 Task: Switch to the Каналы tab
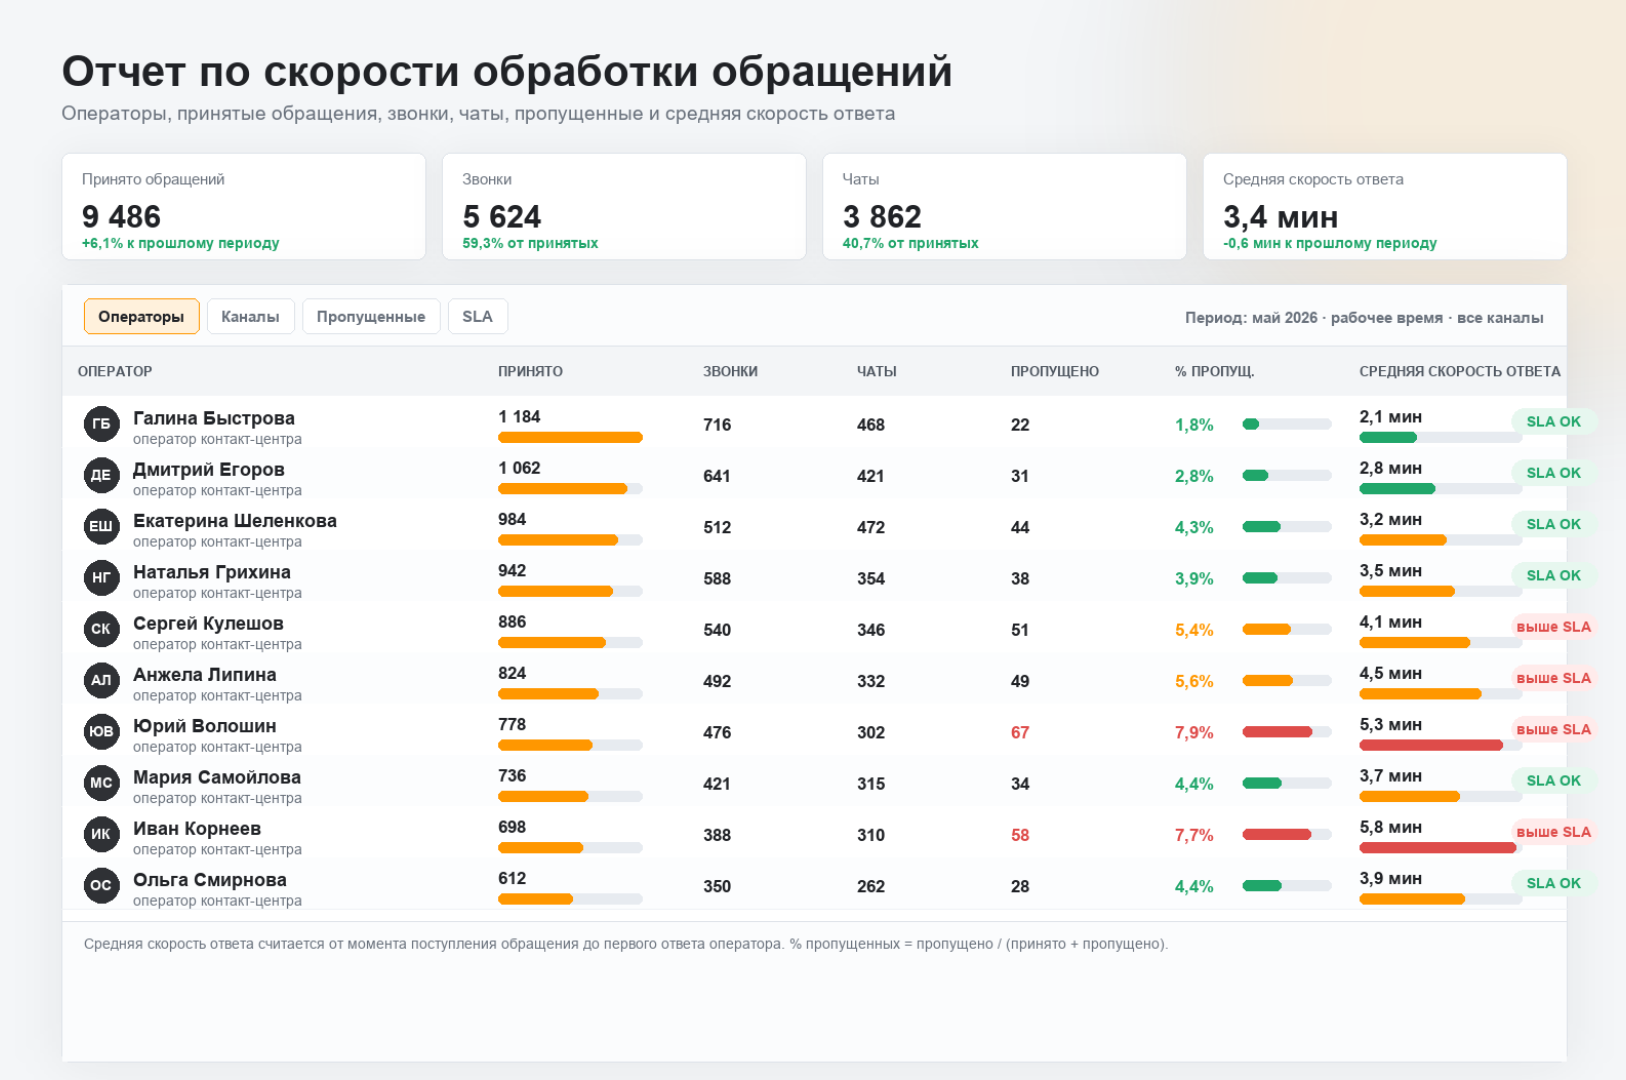pos(250,316)
